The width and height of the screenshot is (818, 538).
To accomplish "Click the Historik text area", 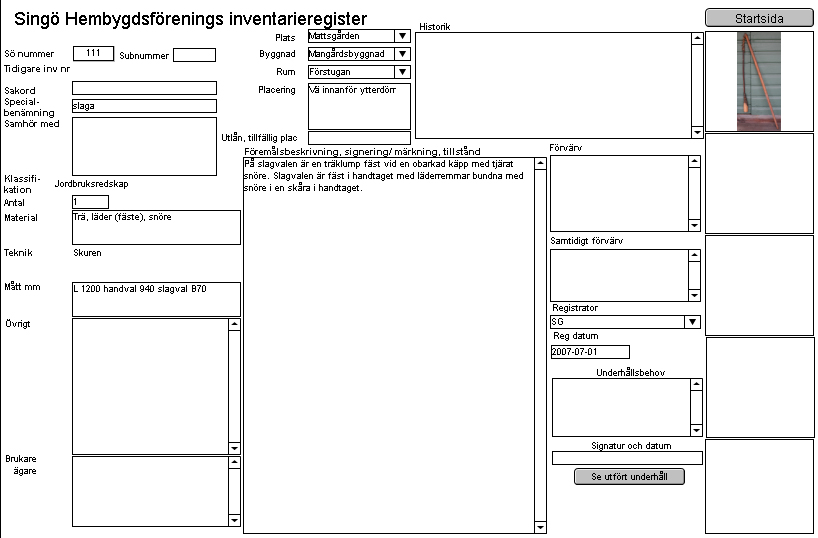I will click(554, 86).
